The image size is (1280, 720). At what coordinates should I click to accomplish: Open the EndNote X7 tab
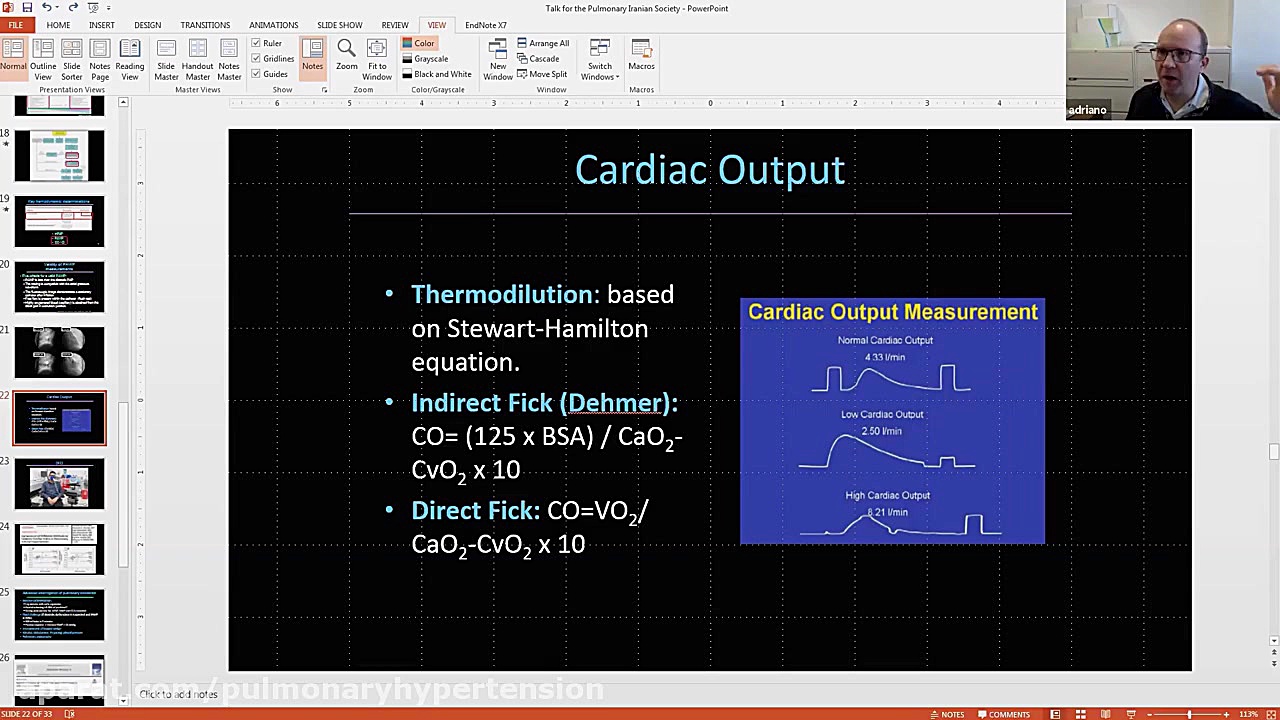coord(486,25)
